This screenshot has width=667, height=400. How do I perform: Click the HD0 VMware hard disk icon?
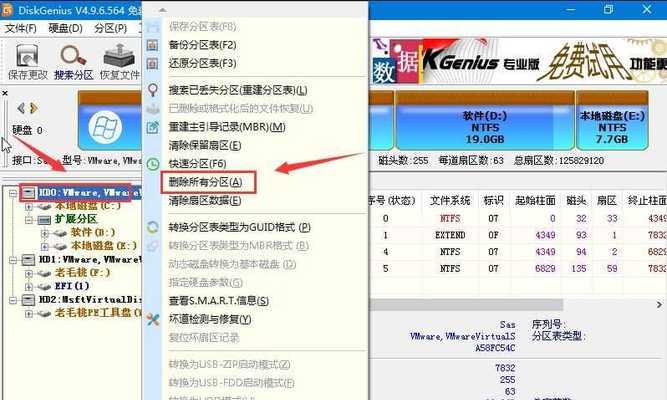tap(28, 194)
